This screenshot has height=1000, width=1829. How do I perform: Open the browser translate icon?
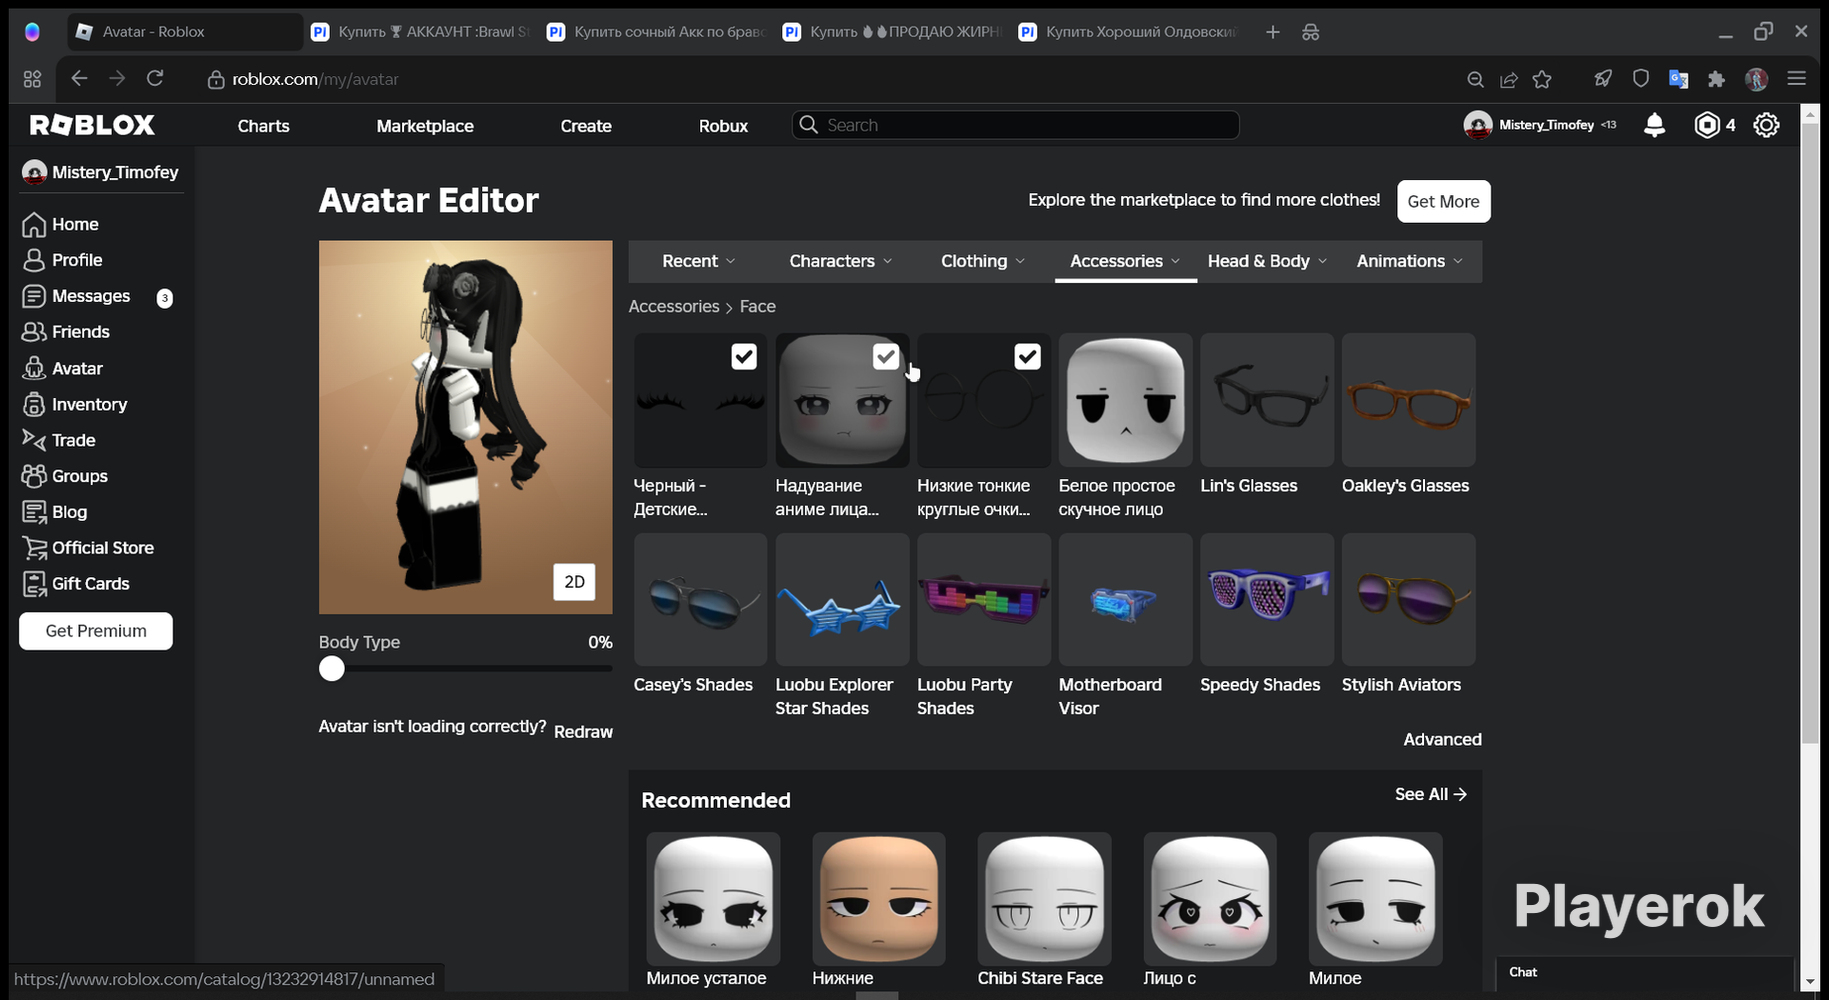[1679, 79]
